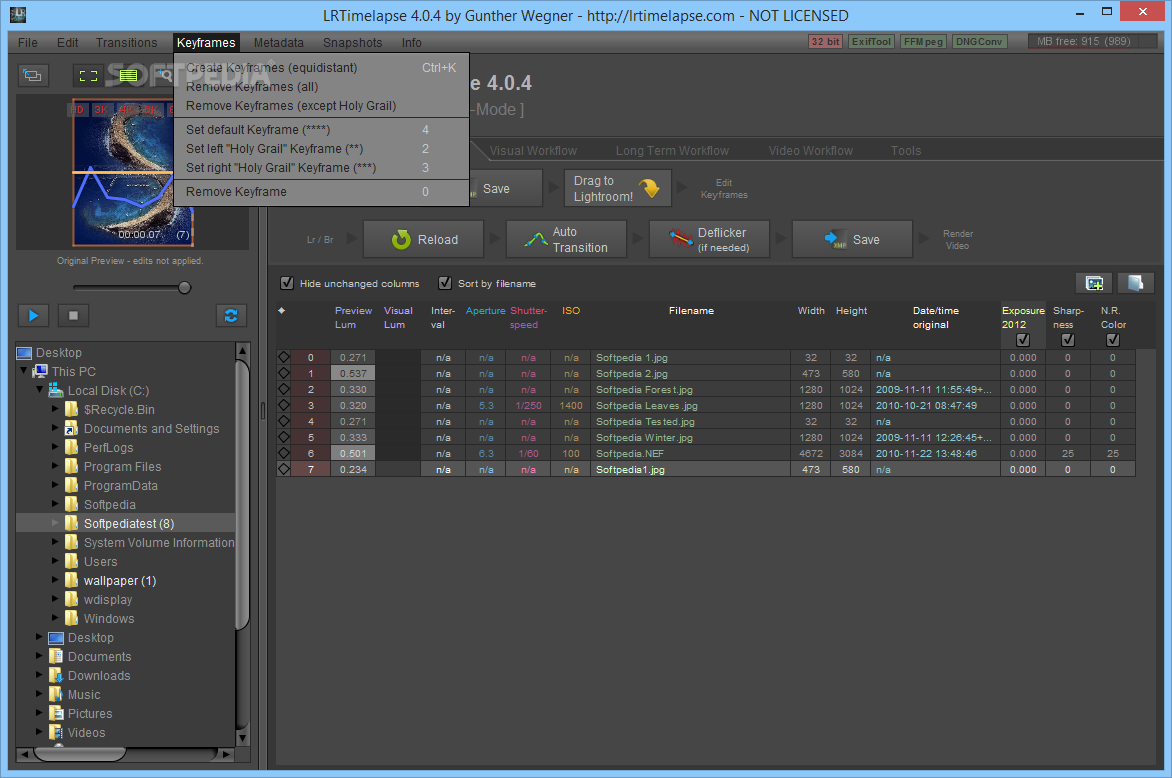Click Auto Transition button
The image size is (1172, 778).
pyautogui.click(x=566, y=239)
